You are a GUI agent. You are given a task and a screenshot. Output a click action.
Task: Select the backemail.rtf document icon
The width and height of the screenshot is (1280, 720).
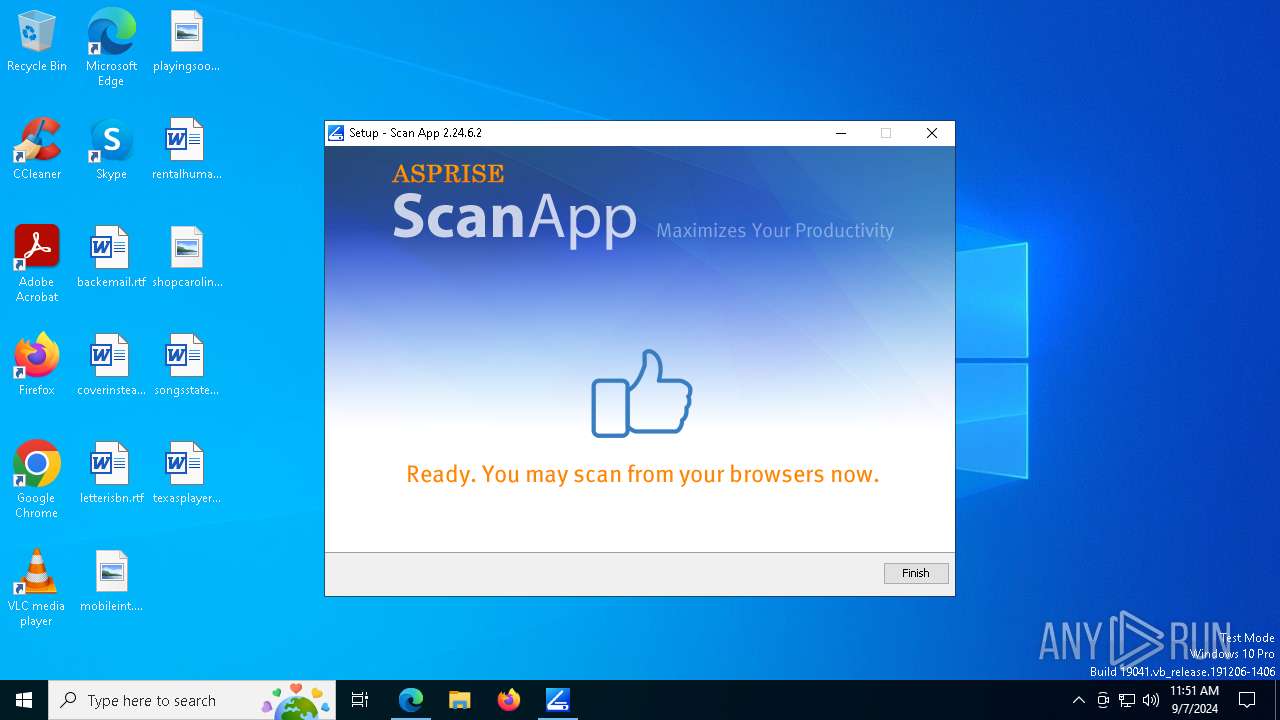pos(111,258)
